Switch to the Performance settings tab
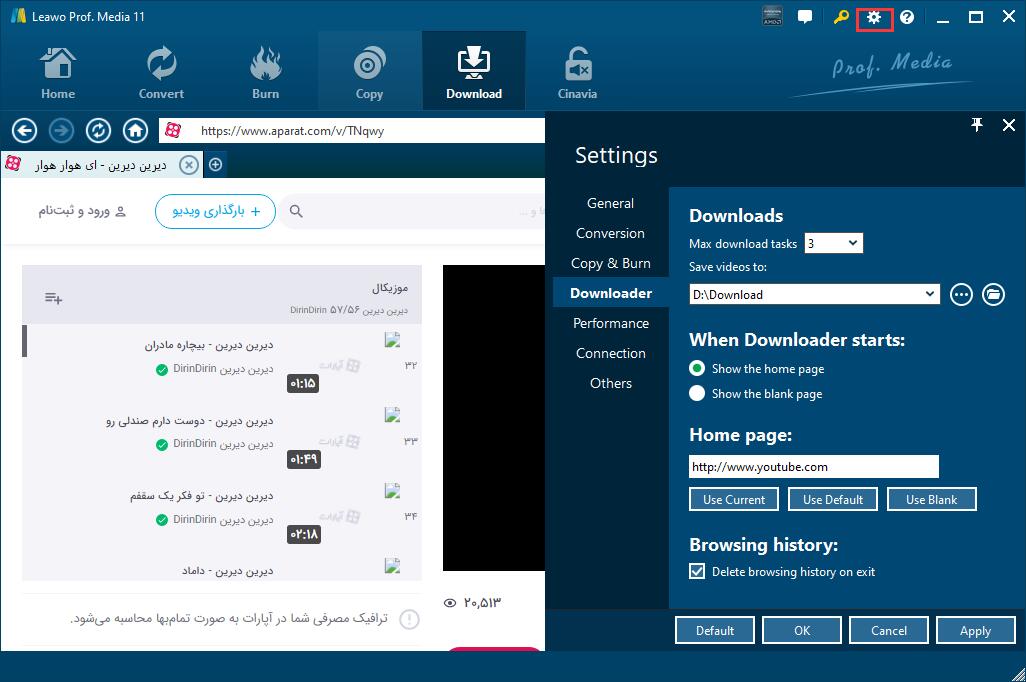1026x682 pixels. pyautogui.click(x=610, y=323)
